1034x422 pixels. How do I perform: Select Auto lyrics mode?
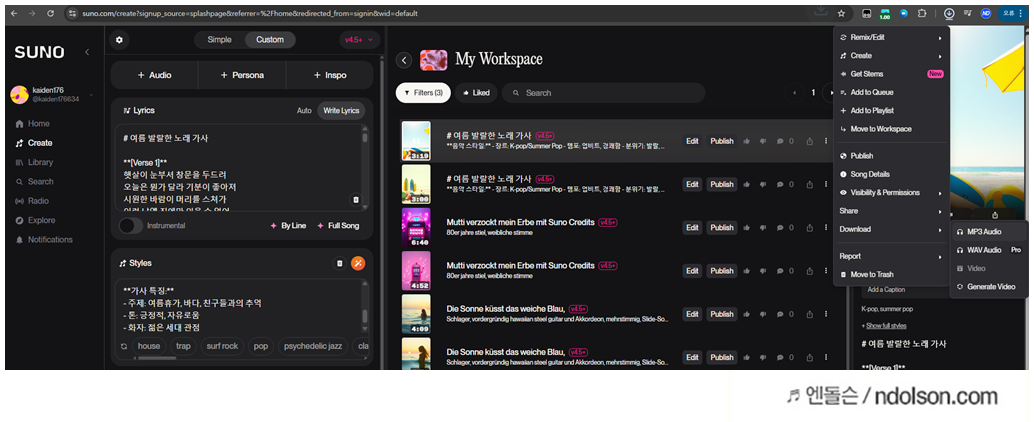304,111
